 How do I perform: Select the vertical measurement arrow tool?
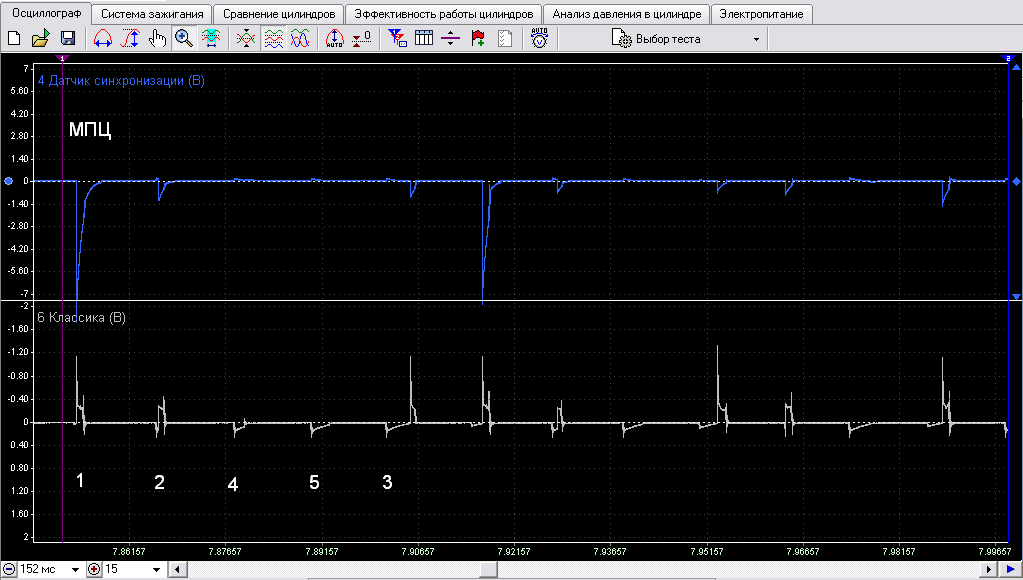point(130,38)
